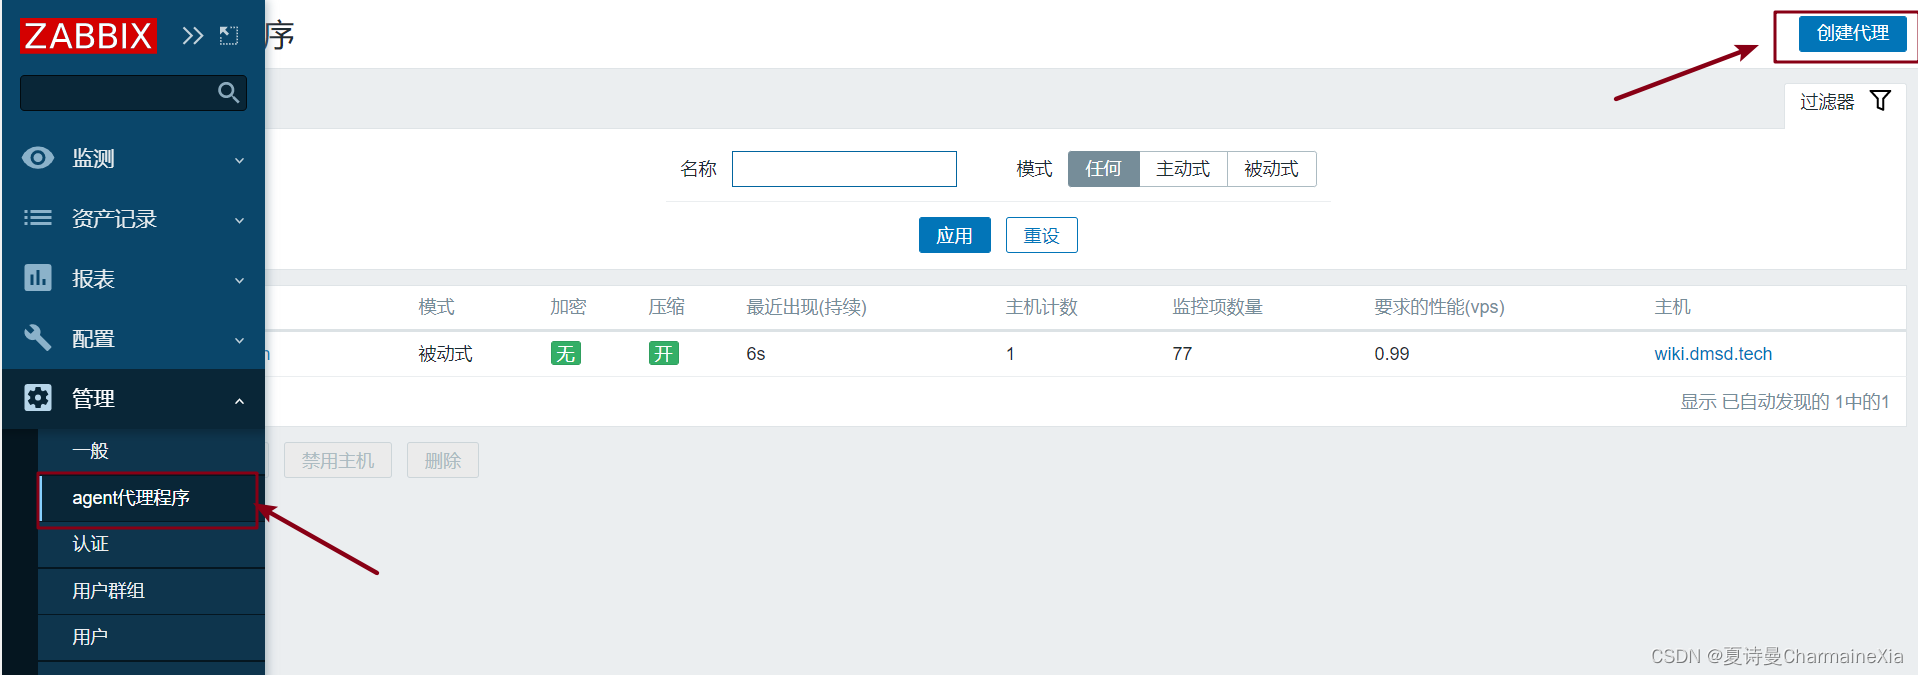Focus the sidebar search input
Screen dimensions: 1918x675
[133, 93]
